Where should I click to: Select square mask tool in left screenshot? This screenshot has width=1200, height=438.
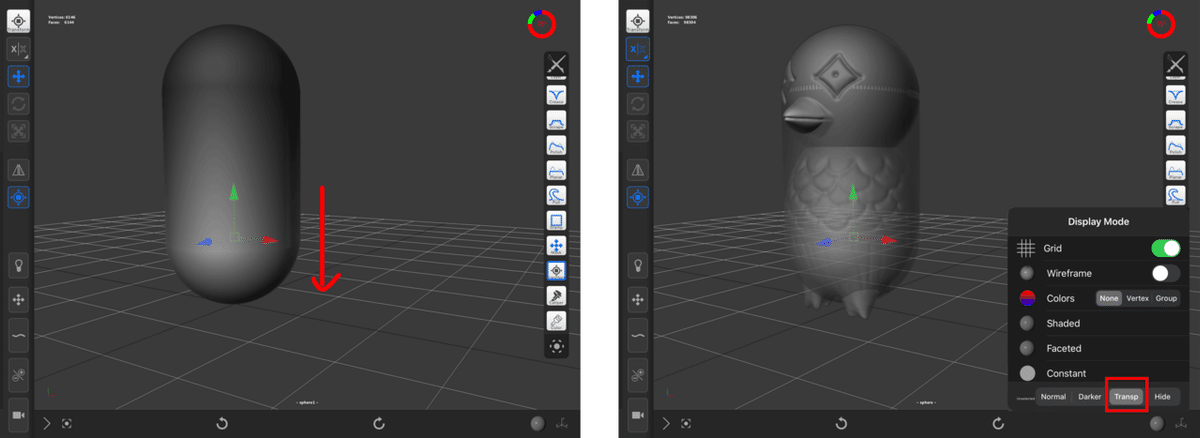pos(557,221)
